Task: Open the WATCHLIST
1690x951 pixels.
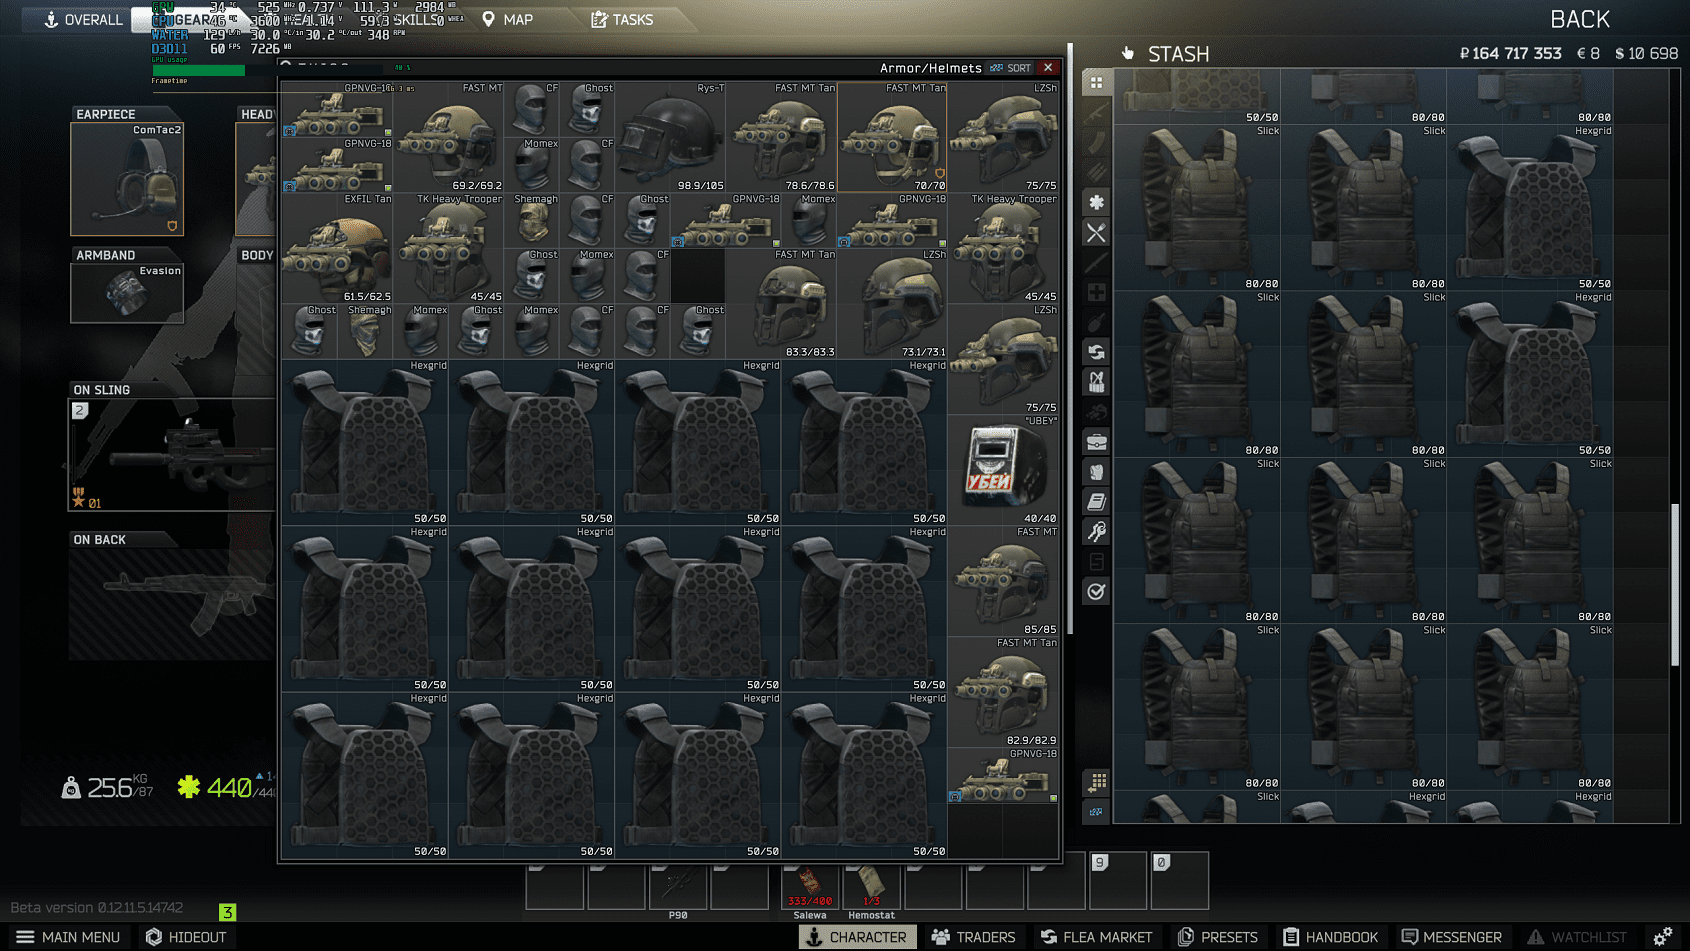Action: pyautogui.click(x=1577, y=937)
